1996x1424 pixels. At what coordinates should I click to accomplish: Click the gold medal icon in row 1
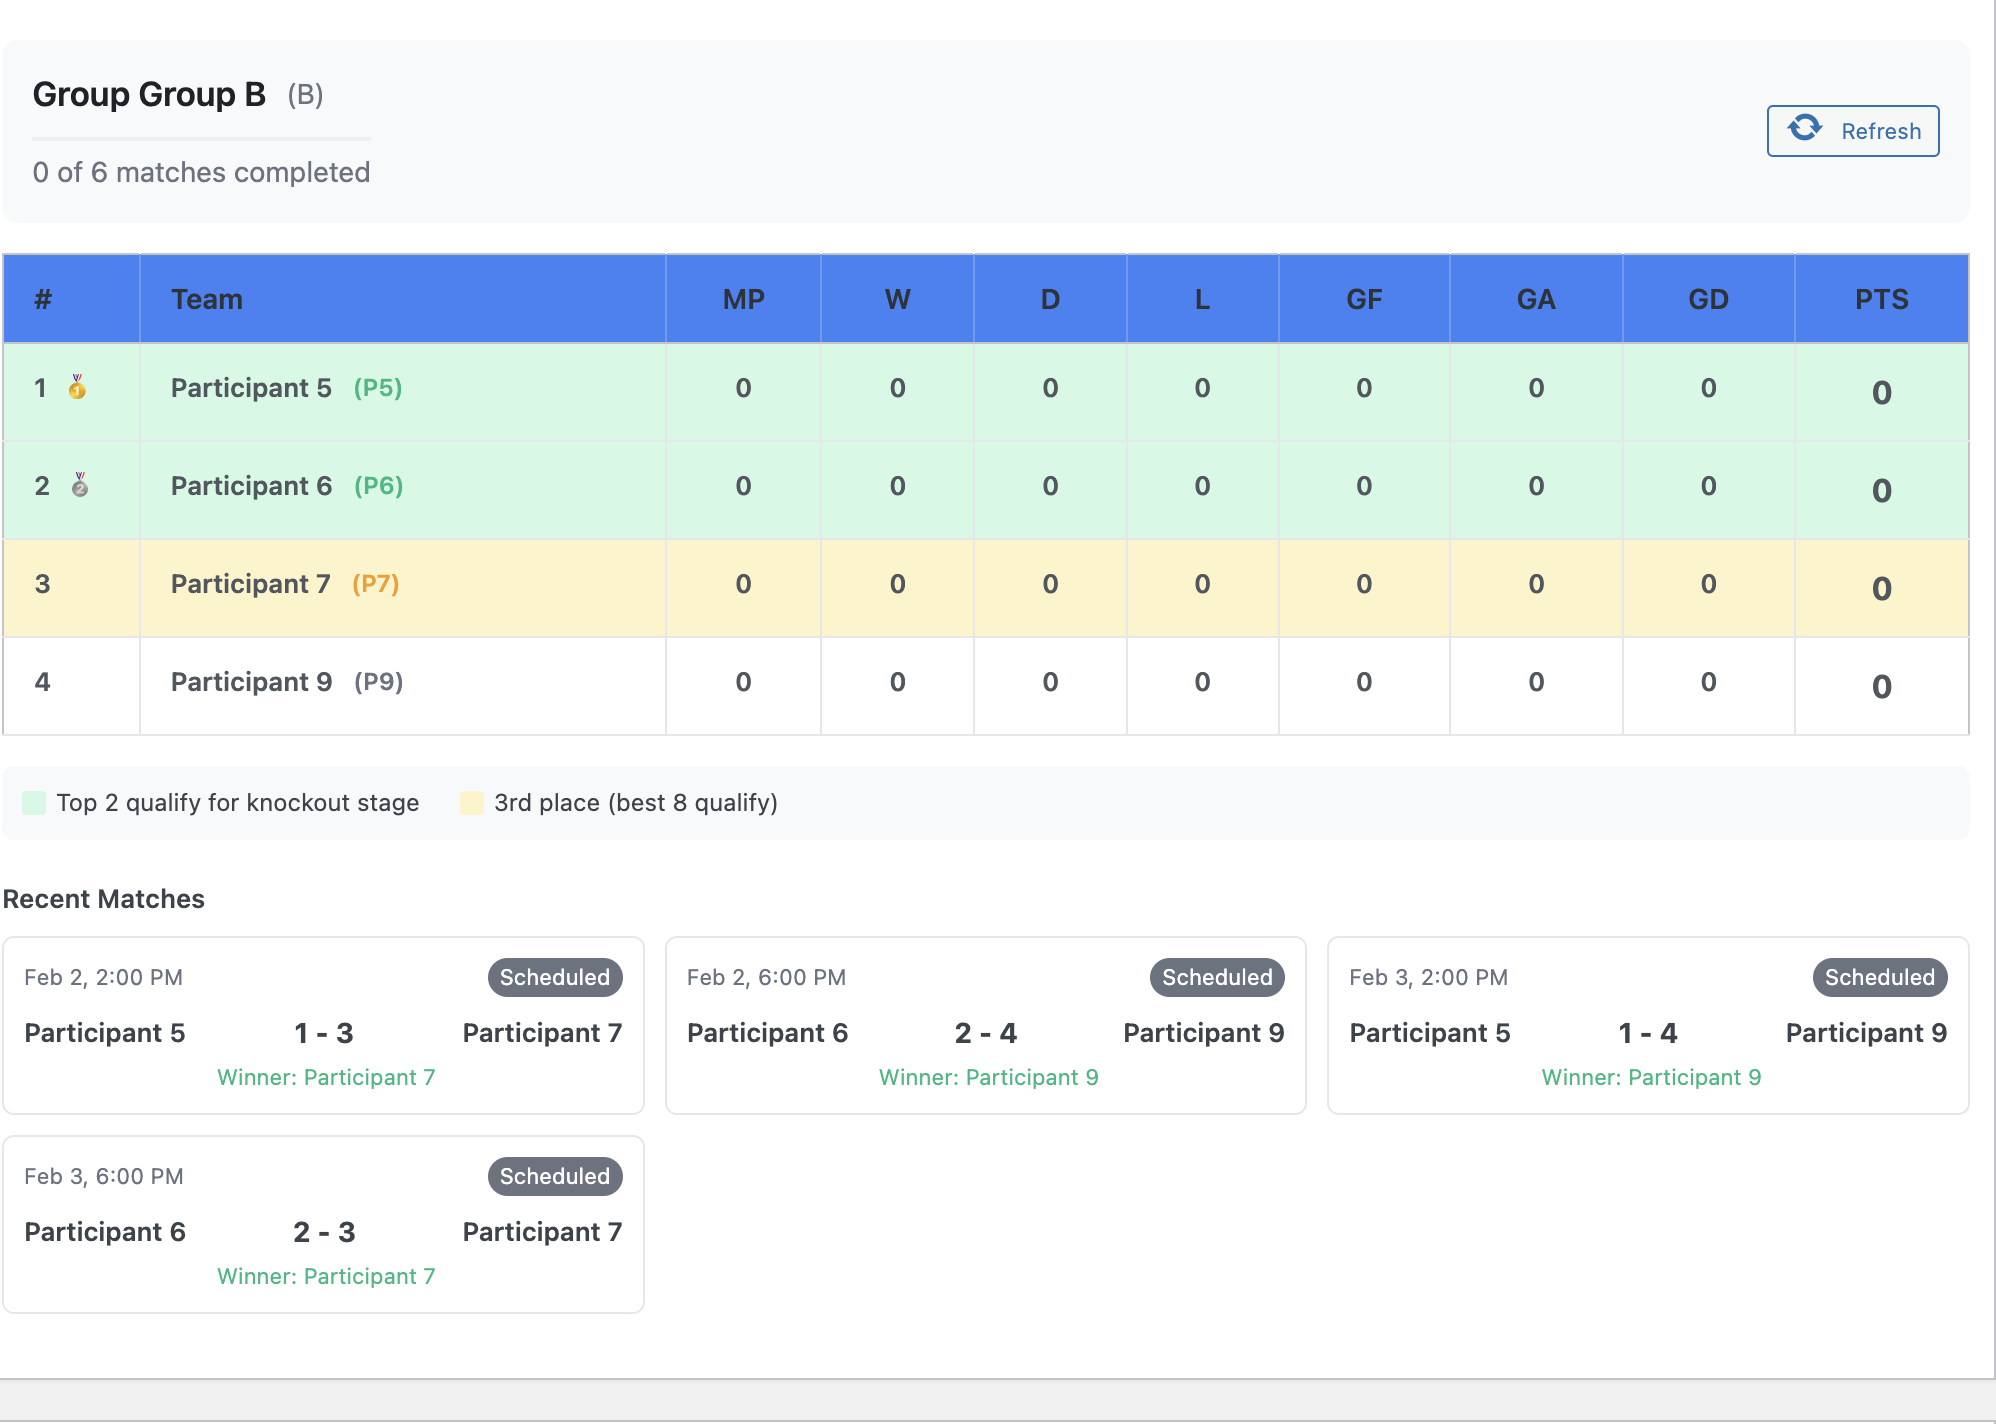[x=77, y=388]
